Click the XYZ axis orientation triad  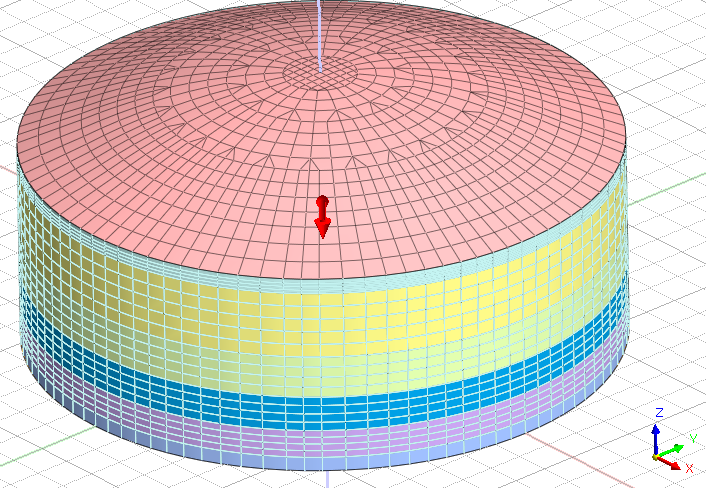pyautogui.click(x=673, y=442)
